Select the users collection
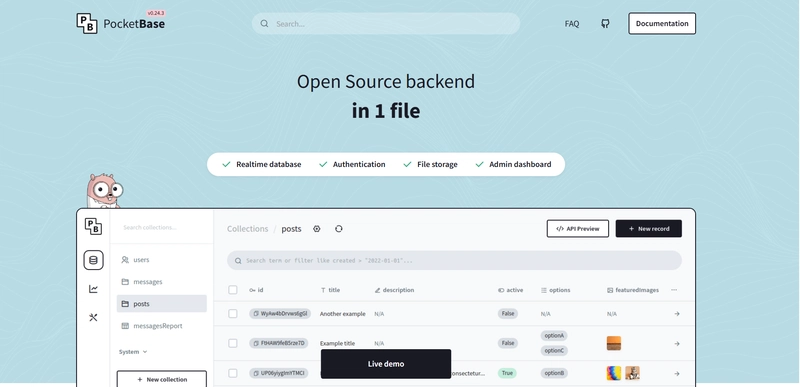This screenshot has height=387, width=800. tap(162, 260)
